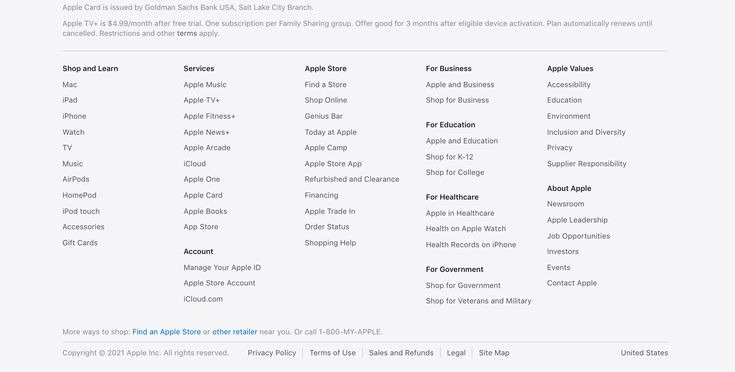Open Apple Music under Services

205,84
